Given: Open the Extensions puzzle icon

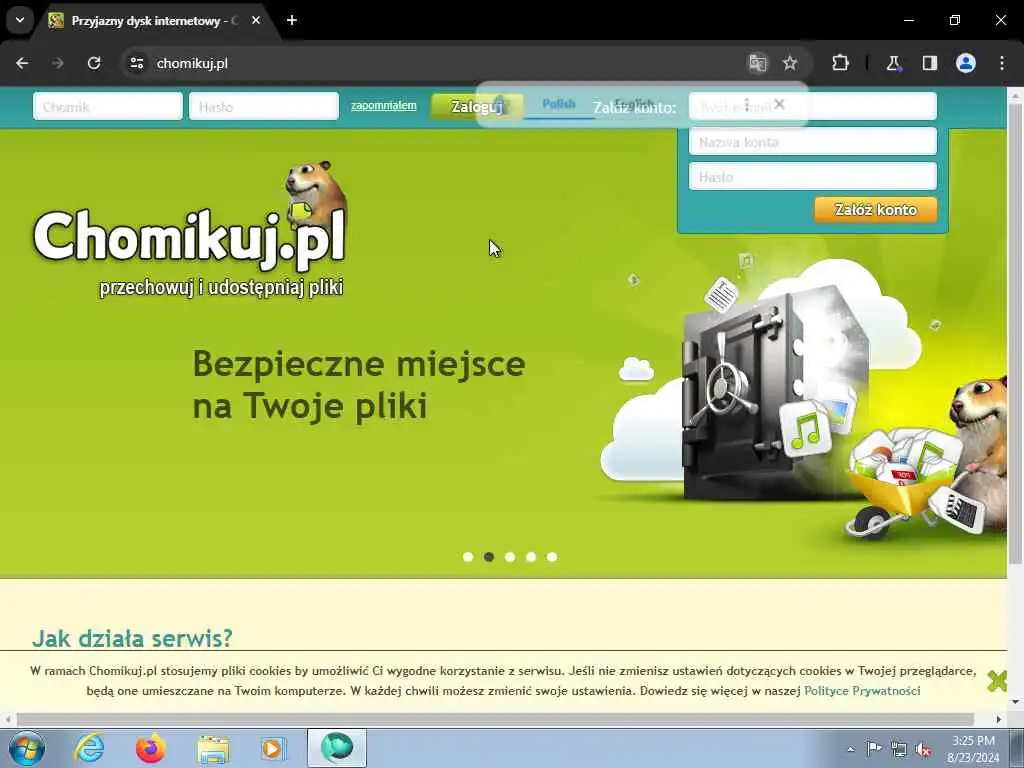Looking at the screenshot, I should [840, 63].
